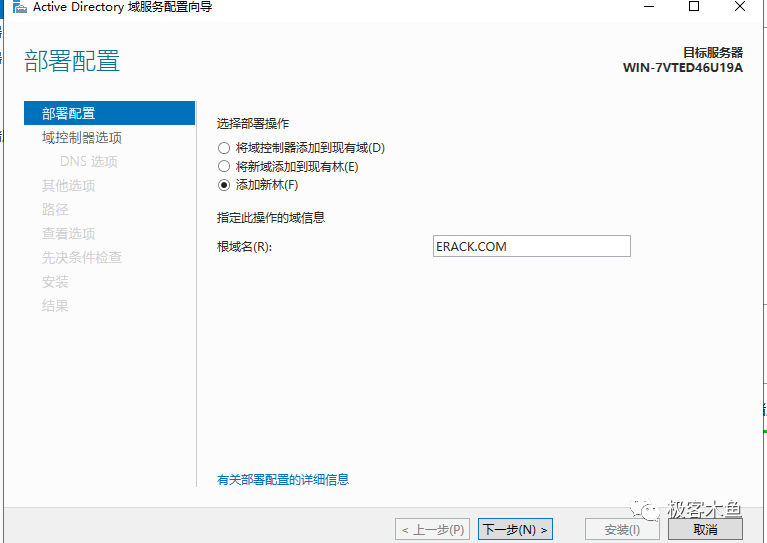767x543 pixels.
Task: Maximize the wizard window
Action: (694, 6)
